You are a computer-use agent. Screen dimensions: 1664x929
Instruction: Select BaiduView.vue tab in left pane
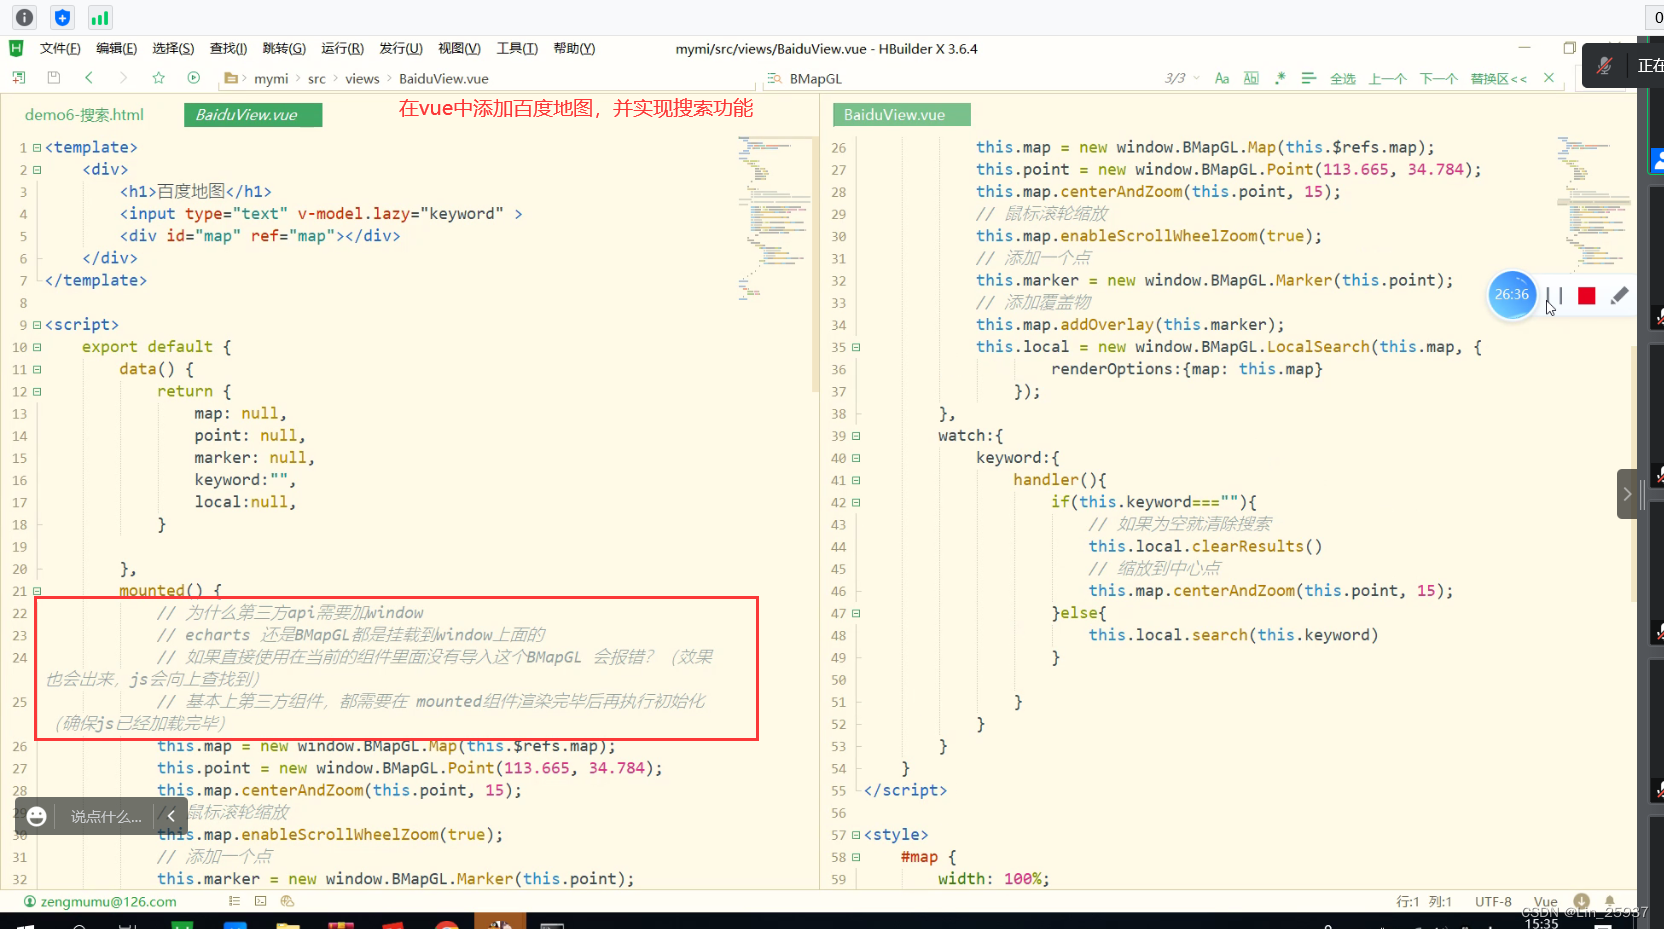coord(253,115)
